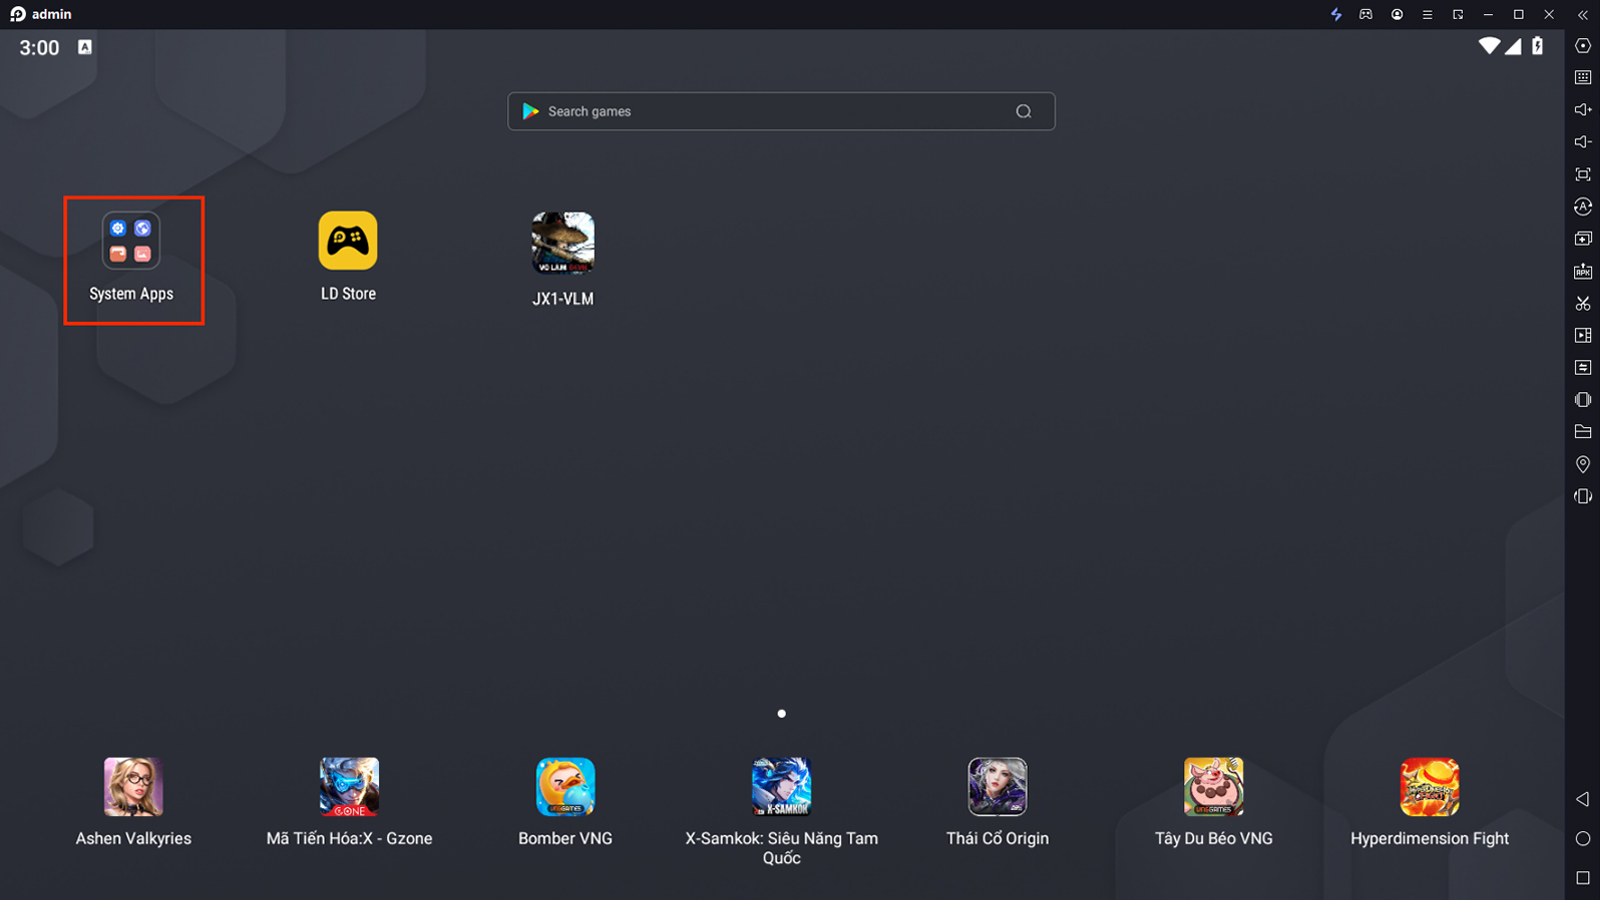The image size is (1600, 900).
Task: Open the shared folder icon
Action: [x=1583, y=432]
